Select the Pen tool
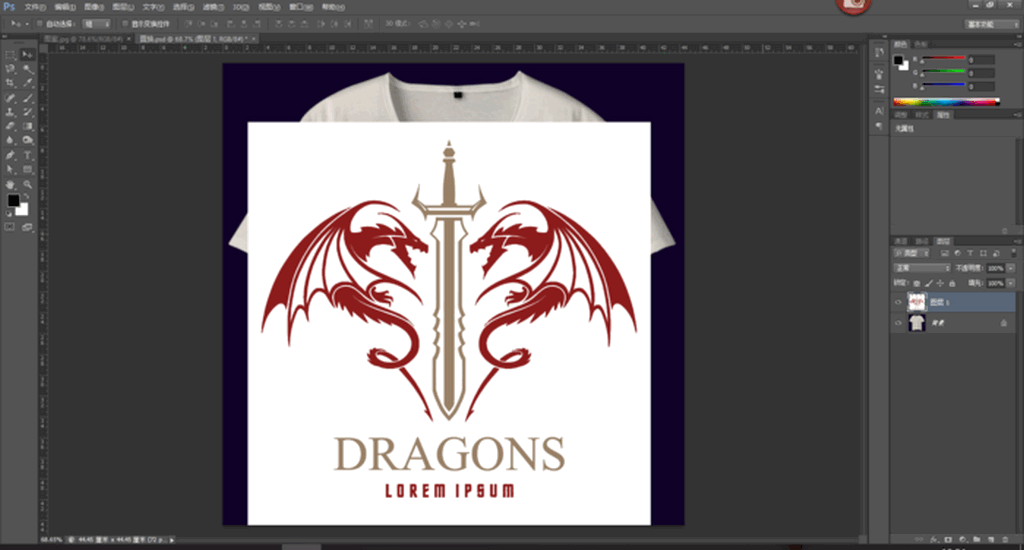Screen dimensions: 1024x550 [10, 155]
